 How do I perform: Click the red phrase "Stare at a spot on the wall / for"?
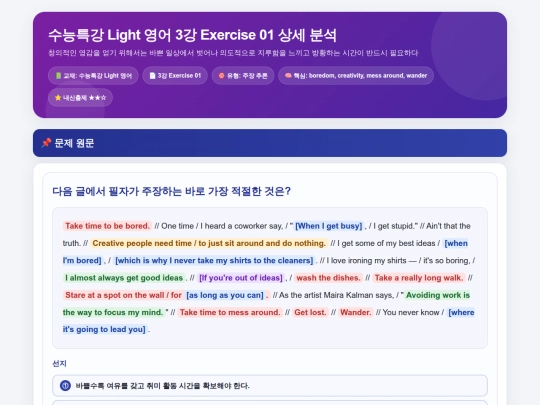123,295
